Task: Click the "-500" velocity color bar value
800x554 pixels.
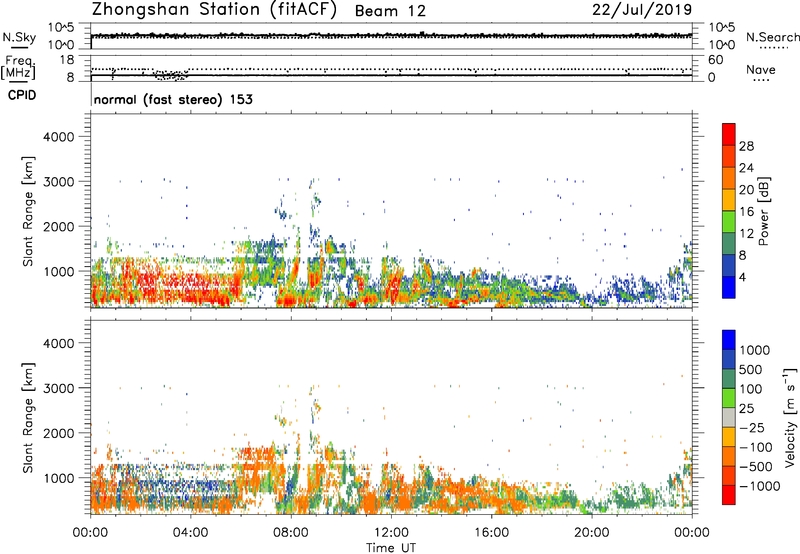Action: [756, 467]
